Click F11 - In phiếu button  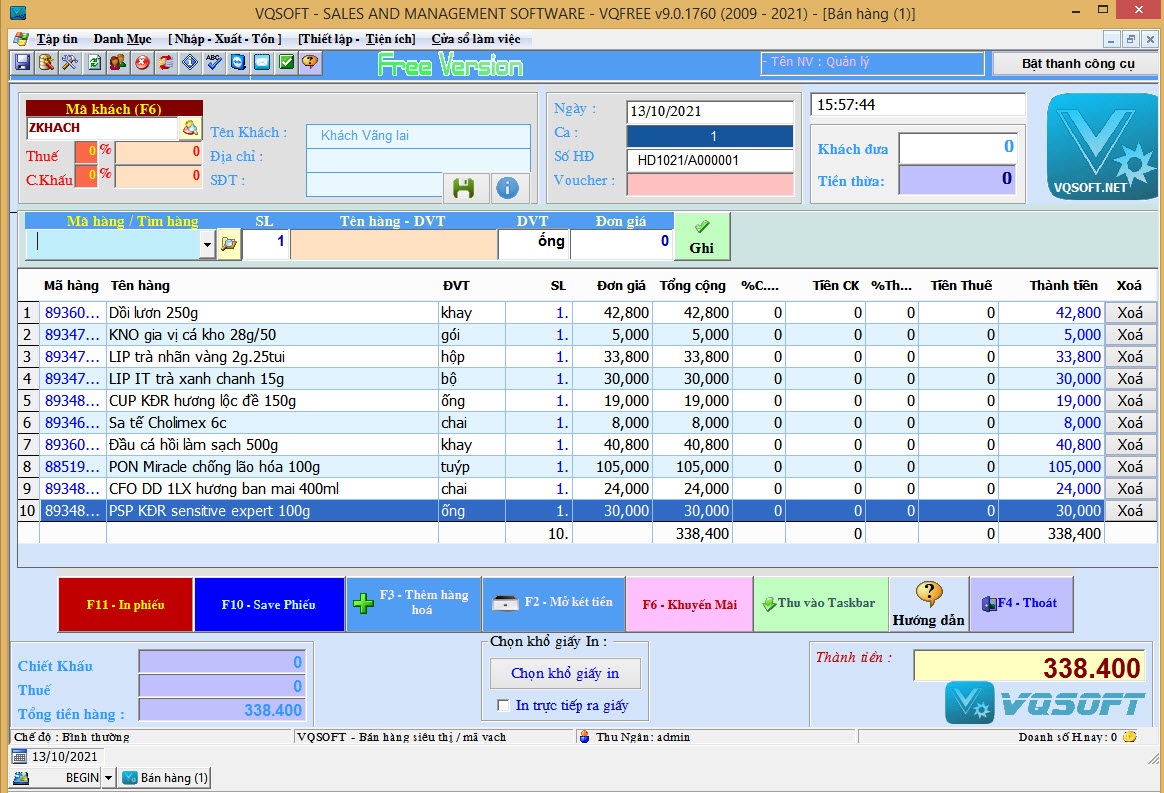click(x=125, y=604)
